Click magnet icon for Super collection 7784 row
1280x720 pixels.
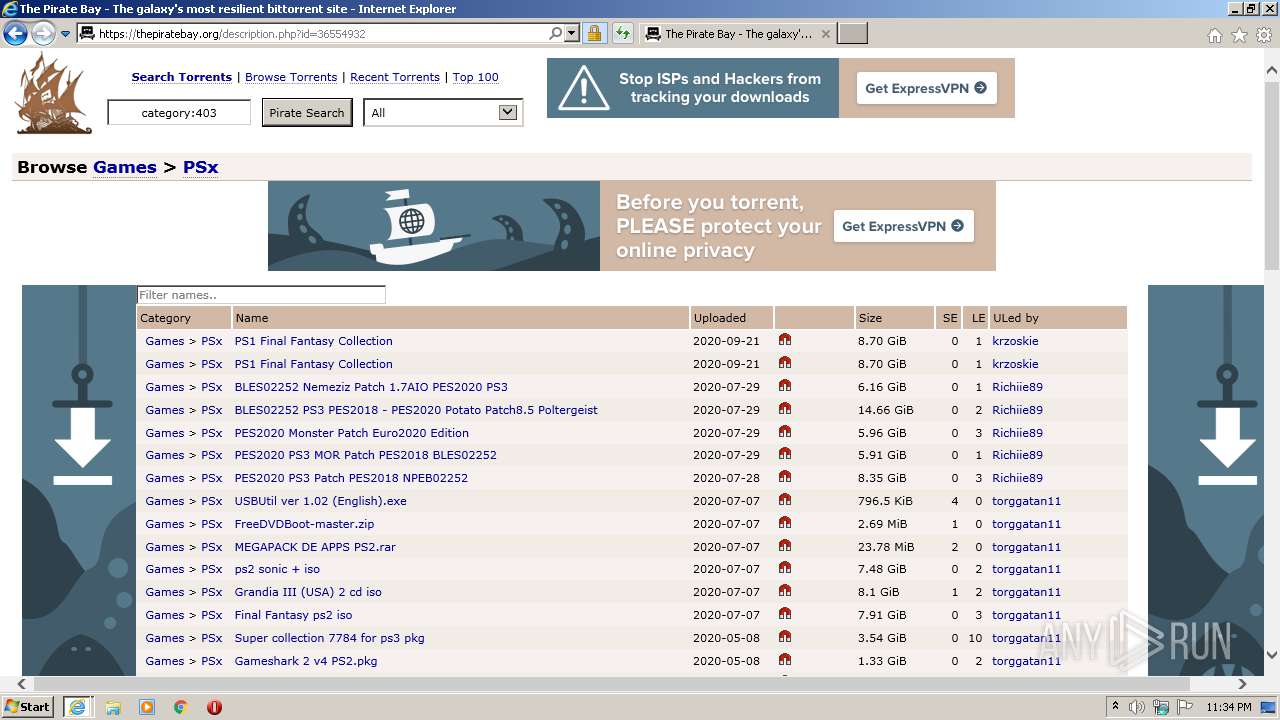pos(785,637)
